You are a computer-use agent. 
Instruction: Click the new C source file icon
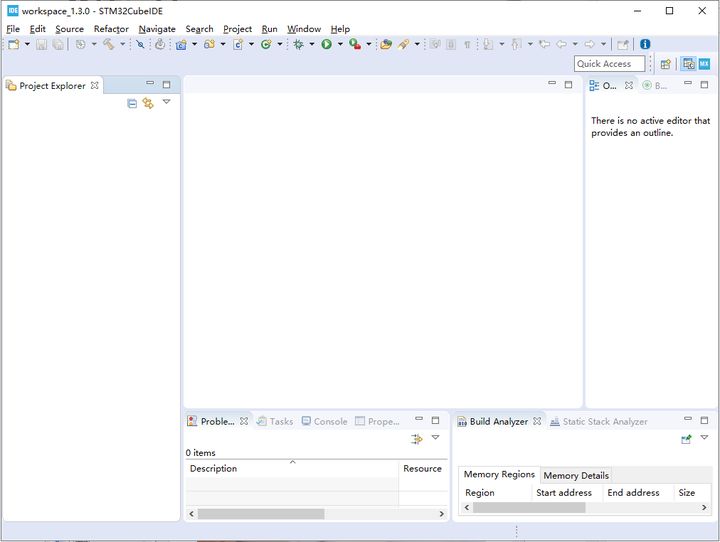[238, 45]
